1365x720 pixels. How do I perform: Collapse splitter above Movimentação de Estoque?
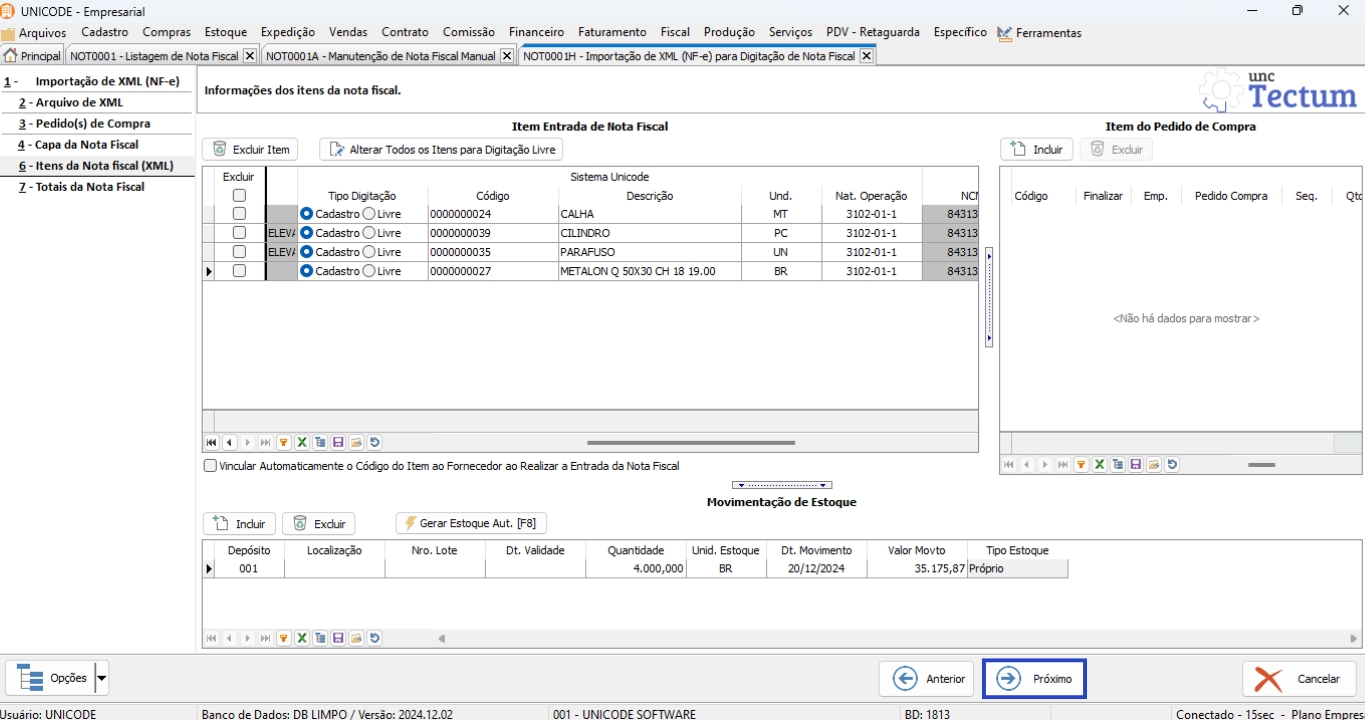782,485
